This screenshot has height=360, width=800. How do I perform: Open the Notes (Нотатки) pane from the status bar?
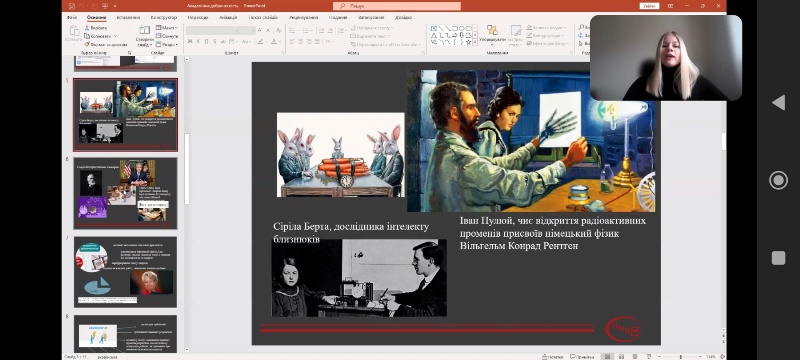click(553, 356)
